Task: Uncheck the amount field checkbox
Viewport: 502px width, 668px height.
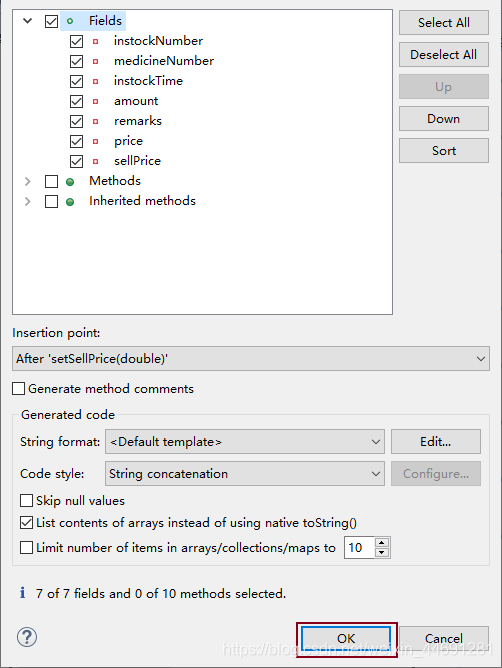Action: pyautogui.click(x=76, y=101)
